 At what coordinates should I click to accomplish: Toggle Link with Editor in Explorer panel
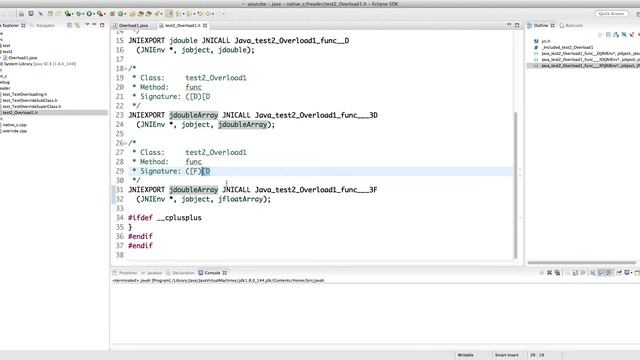(x=77, y=25)
